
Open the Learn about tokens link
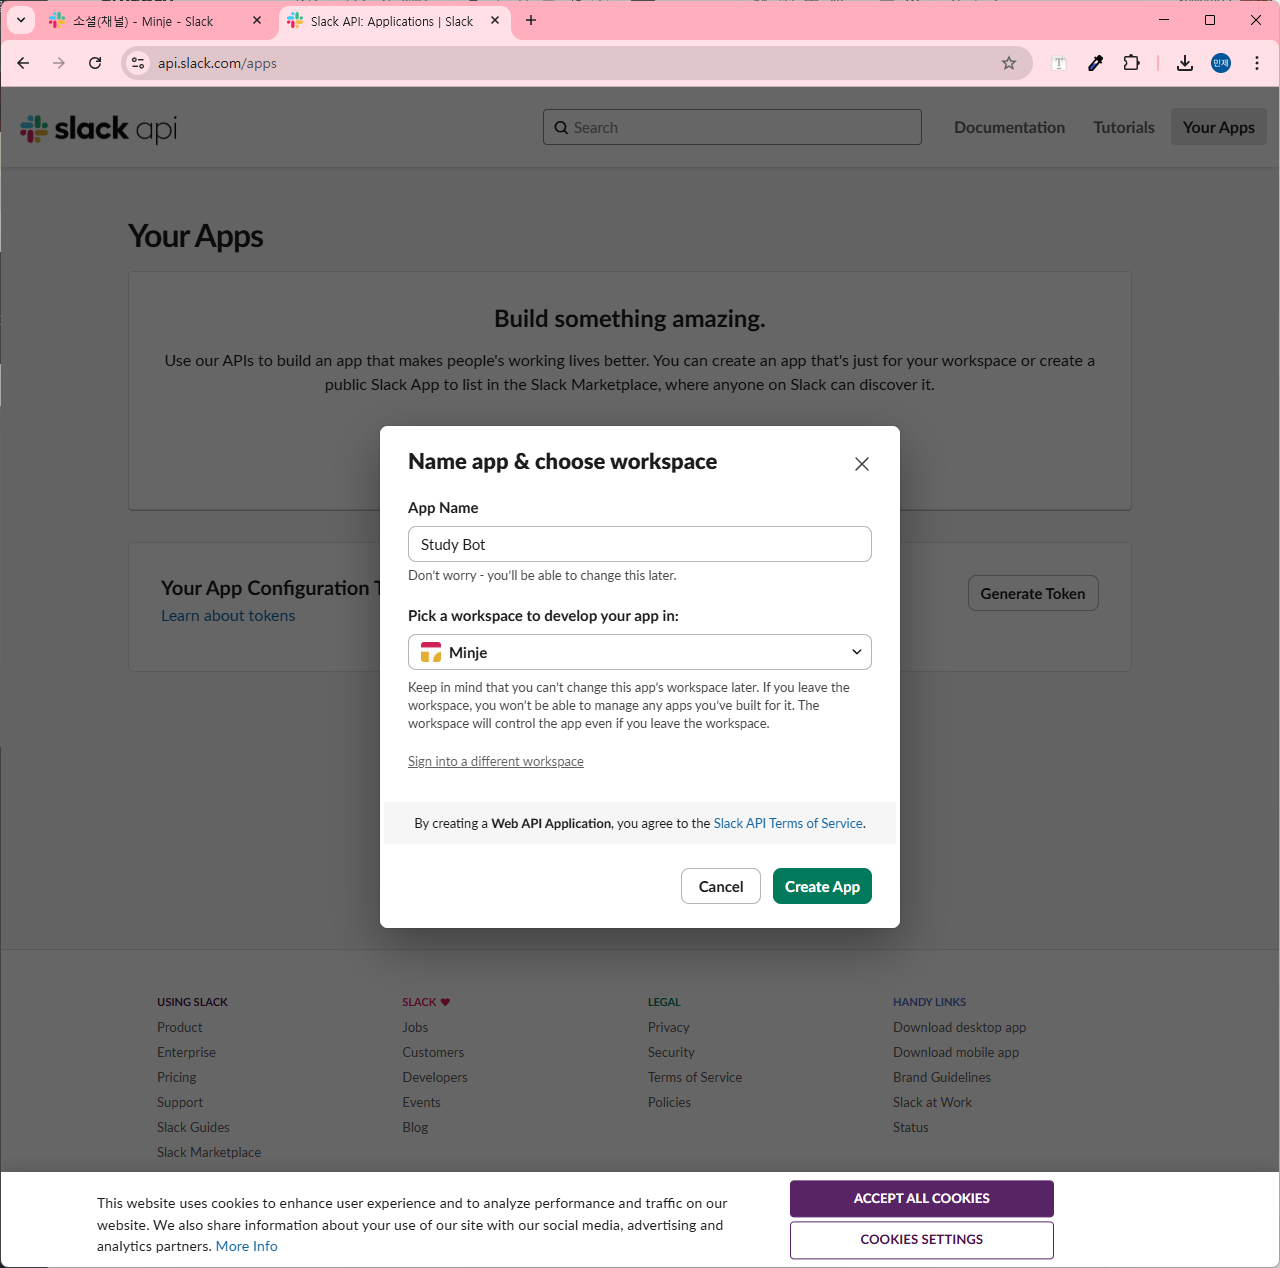tap(228, 616)
